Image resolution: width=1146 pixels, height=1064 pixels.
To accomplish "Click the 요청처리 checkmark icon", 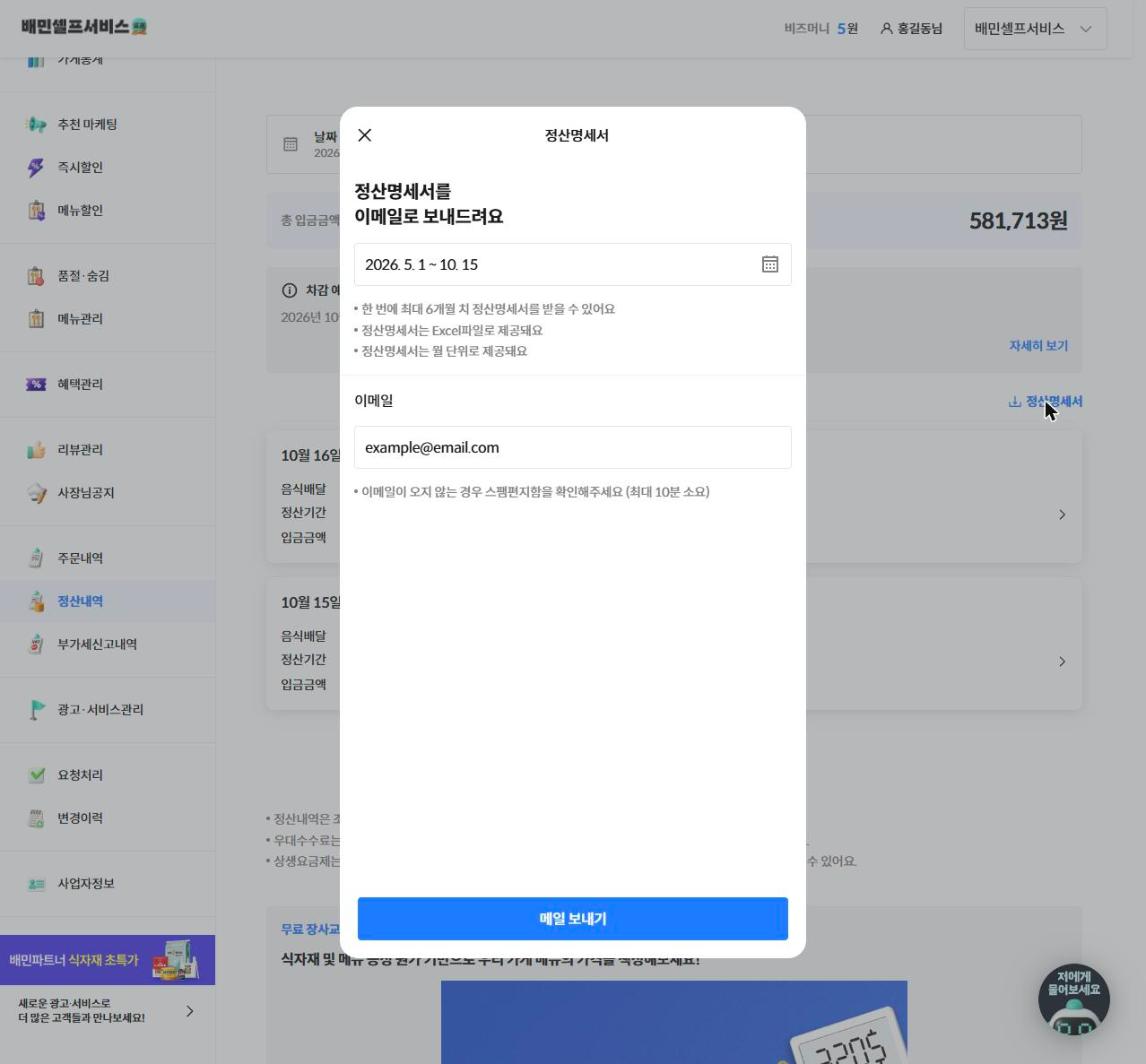I will click(36, 775).
